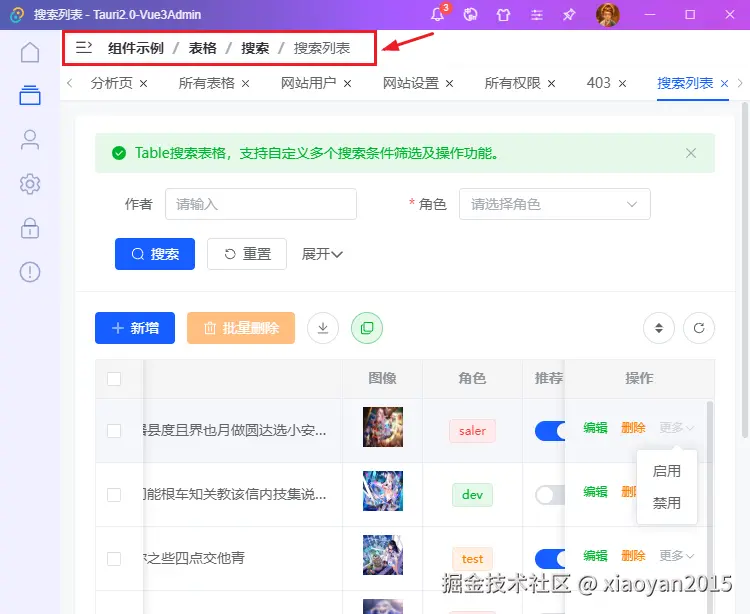The height and width of the screenshot is (614, 750).
Task: Click the 批量删除 button
Action: pos(241,328)
